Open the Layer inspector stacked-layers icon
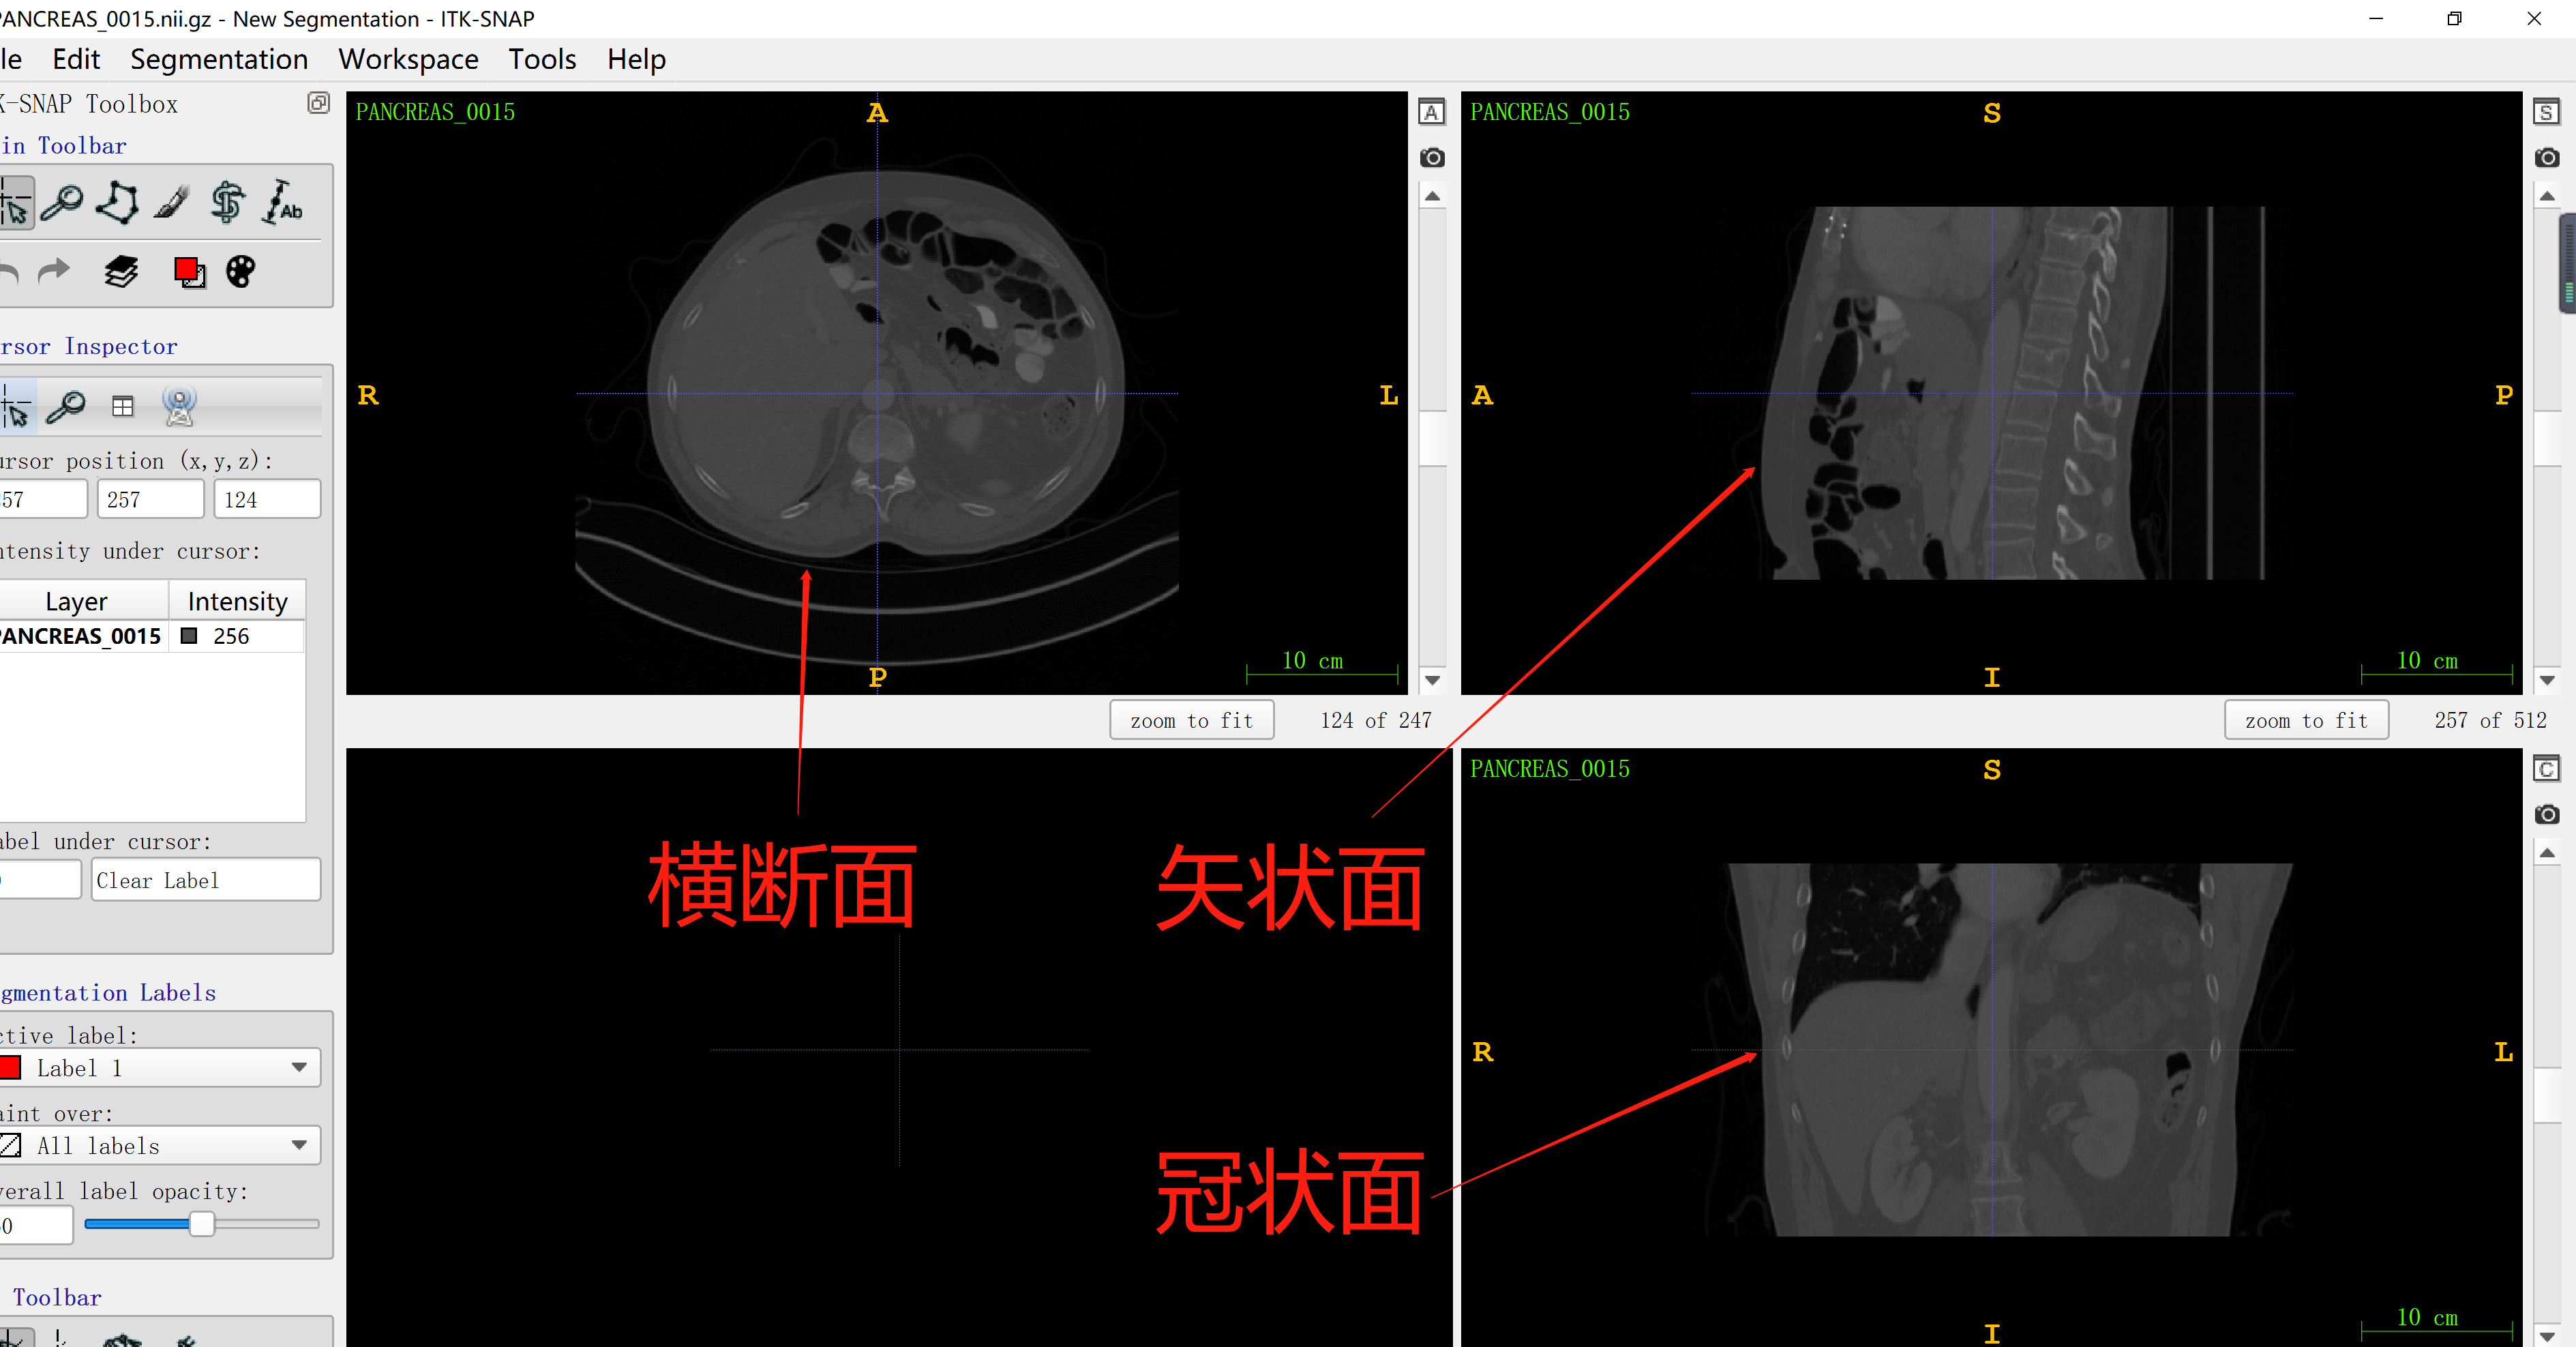Image resolution: width=2576 pixels, height=1347 pixels. (120, 271)
